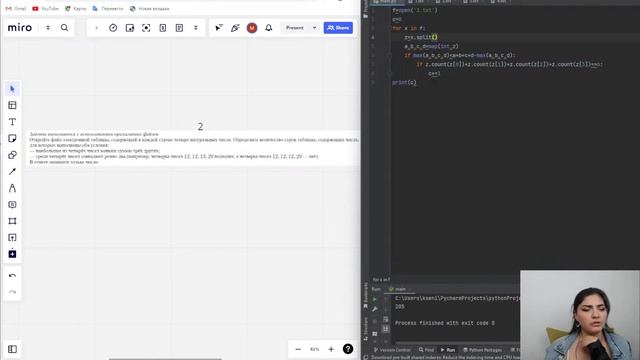Click the PyCharm status bar indexing message

coord(445,357)
